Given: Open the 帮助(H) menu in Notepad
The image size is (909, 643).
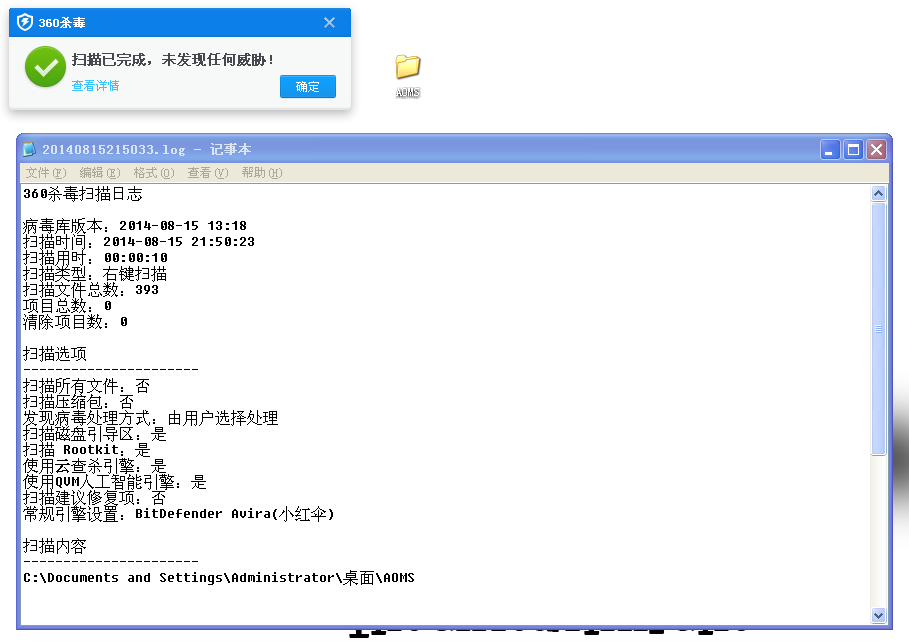Looking at the screenshot, I should 261,173.
